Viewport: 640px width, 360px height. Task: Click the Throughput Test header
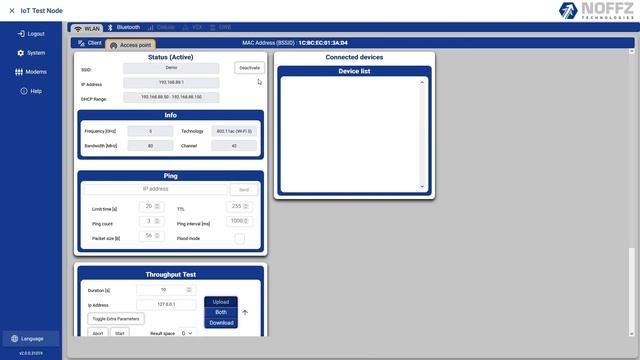click(x=171, y=275)
